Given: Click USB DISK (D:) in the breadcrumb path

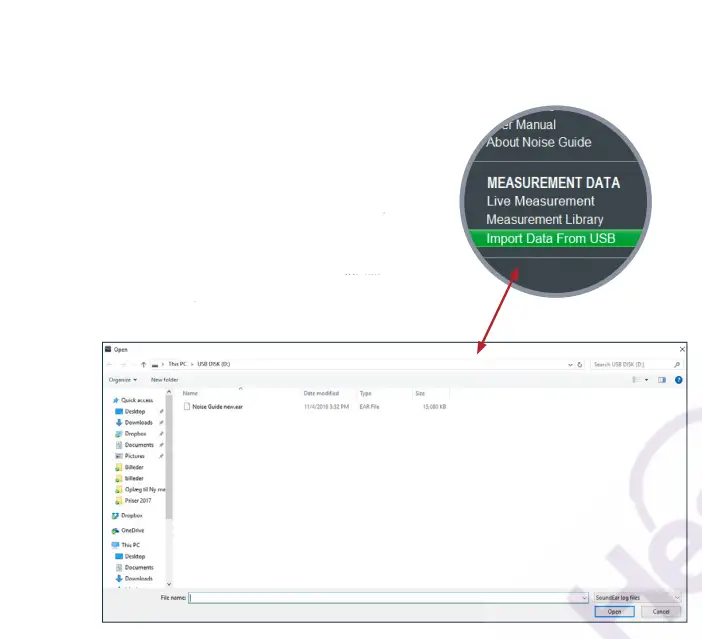Looking at the screenshot, I should click(x=214, y=364).
